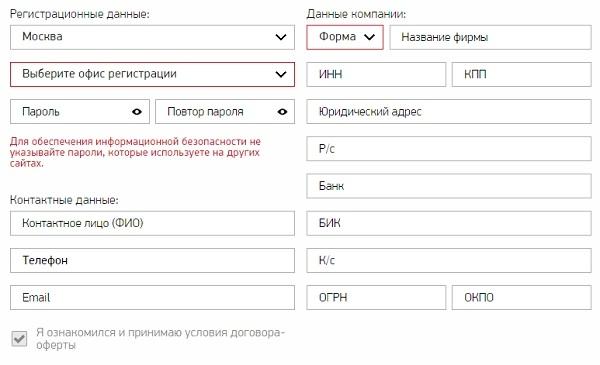
Task: Select the БИК input field
Action: [449, 223]
